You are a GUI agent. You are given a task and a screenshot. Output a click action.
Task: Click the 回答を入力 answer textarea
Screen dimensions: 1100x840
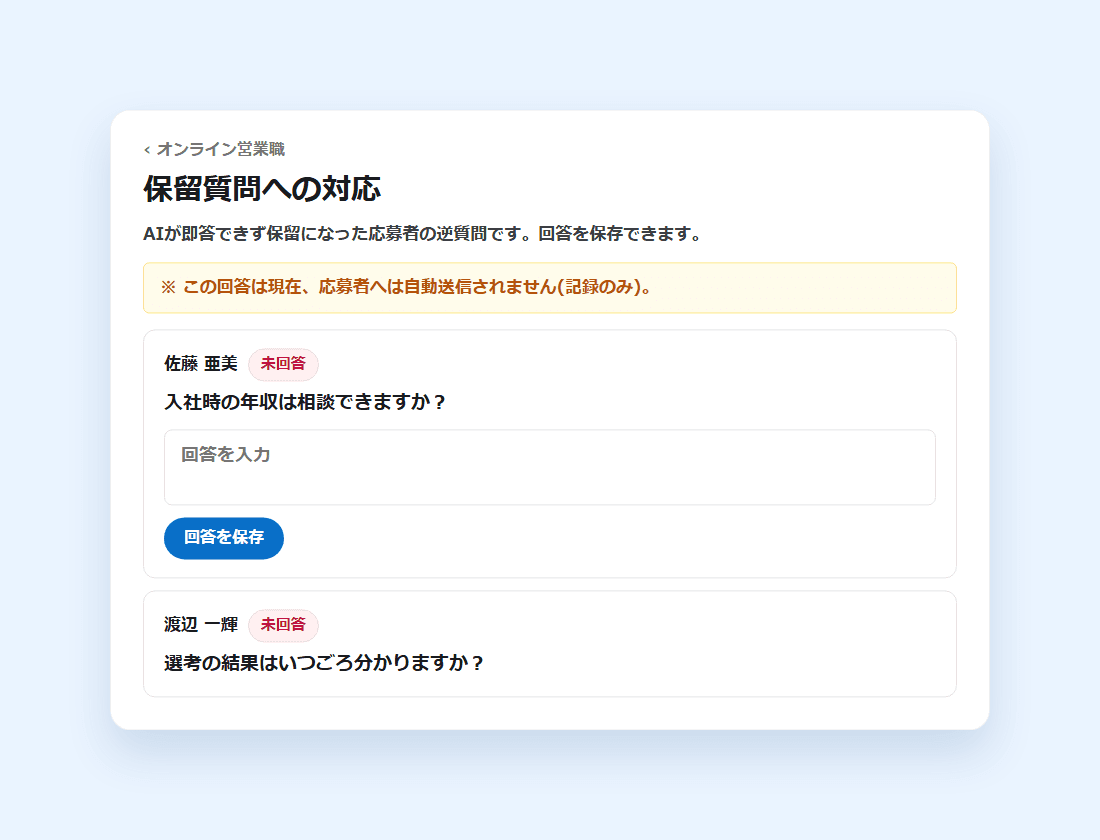pos(550,467)
